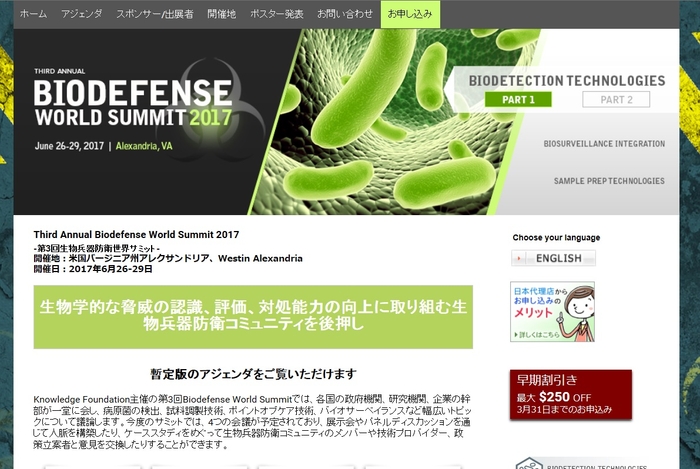700x469 pixels.
Task: Open Sample Prep Technologies link
Action: pos(609,181)
